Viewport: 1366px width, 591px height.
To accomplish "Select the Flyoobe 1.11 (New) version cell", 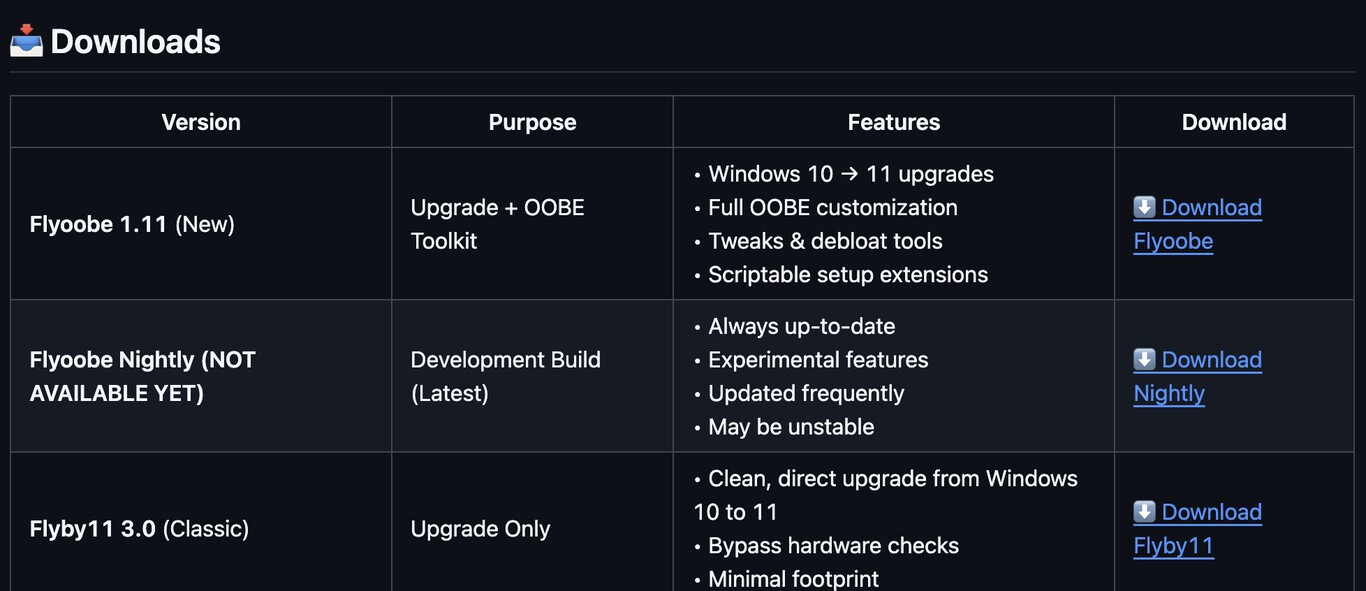I will tap(132, 224).
